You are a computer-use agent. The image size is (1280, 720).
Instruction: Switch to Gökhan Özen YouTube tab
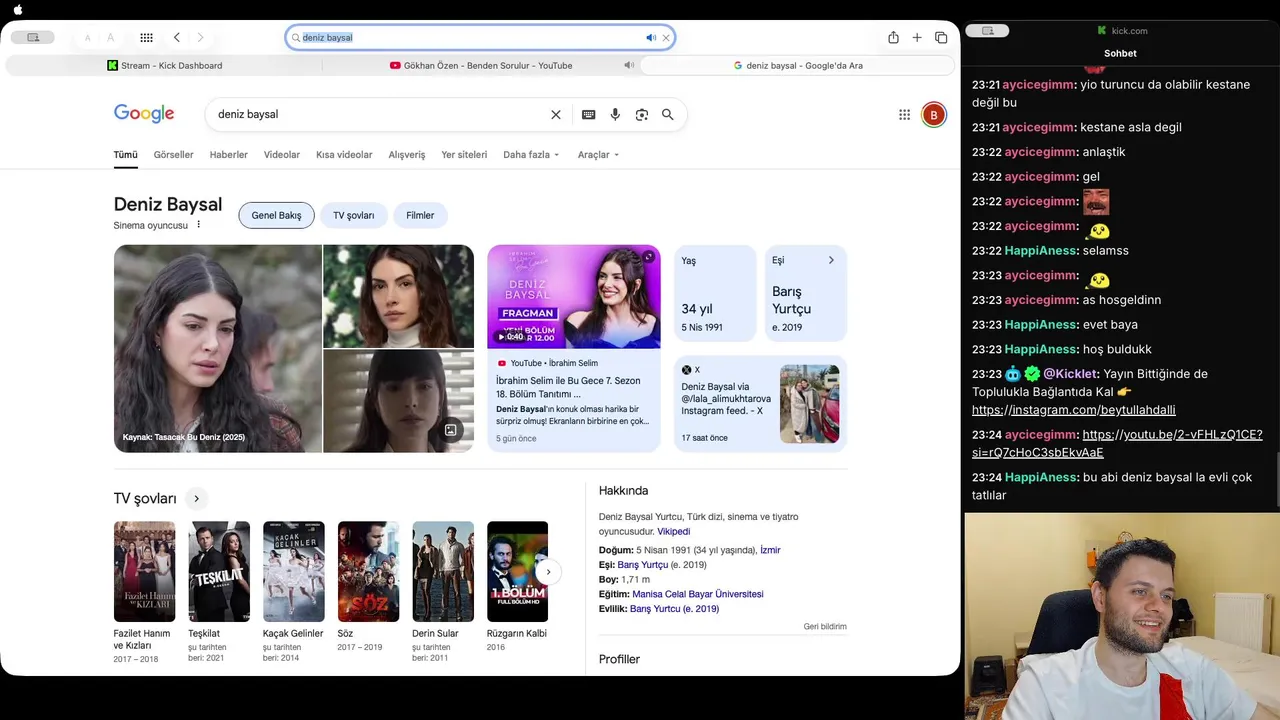[481, 65]
